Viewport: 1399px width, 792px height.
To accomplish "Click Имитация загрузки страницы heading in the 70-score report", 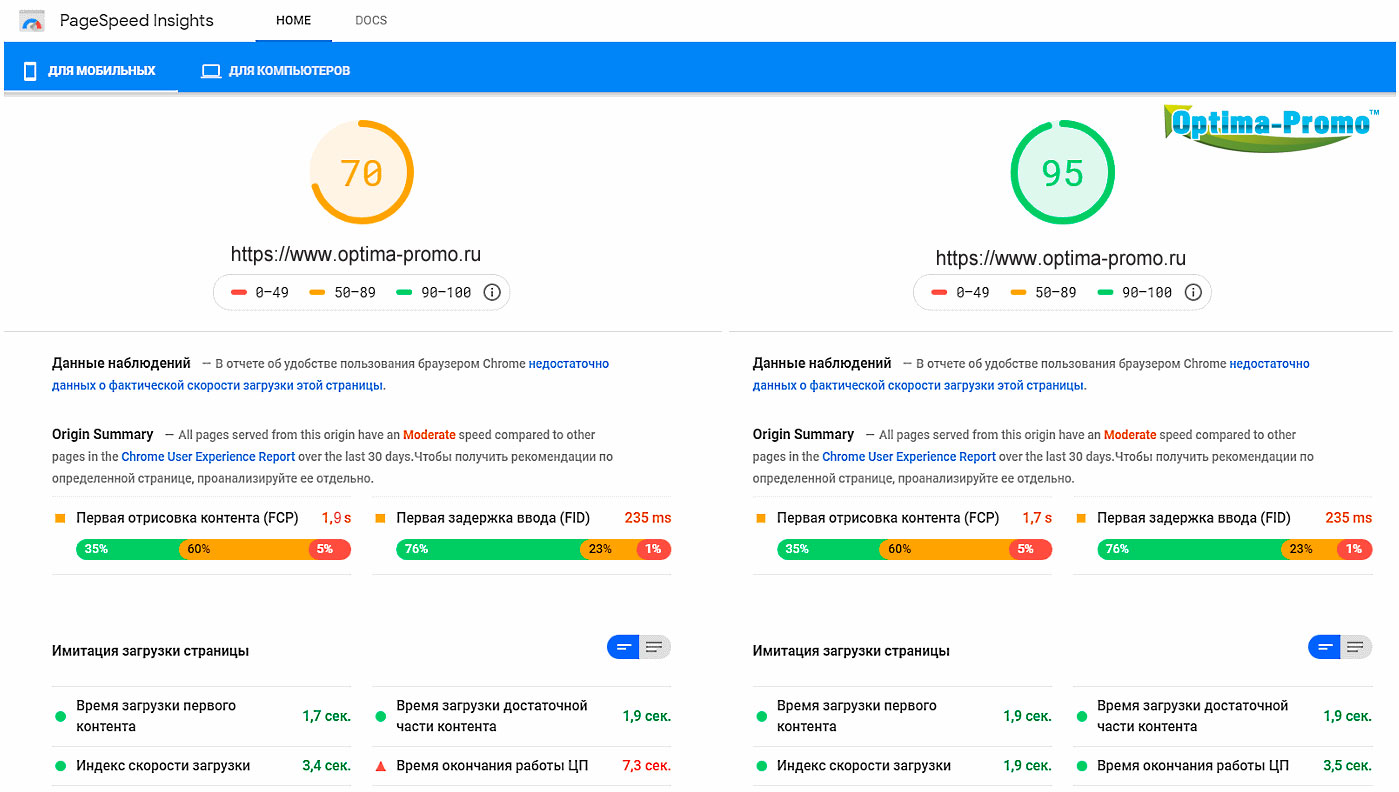I will click(150, 651).
